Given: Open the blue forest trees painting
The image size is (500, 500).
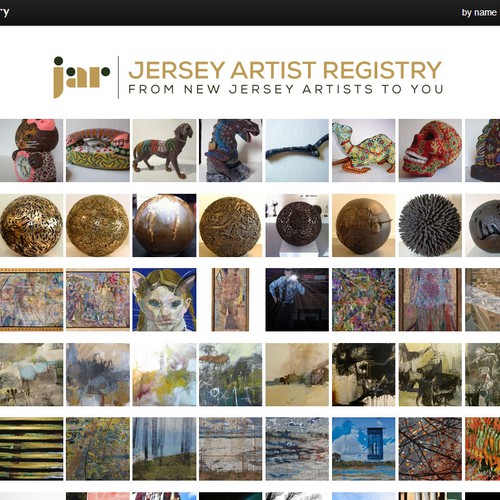Looking at the screenshot, I should click(164, 449).
